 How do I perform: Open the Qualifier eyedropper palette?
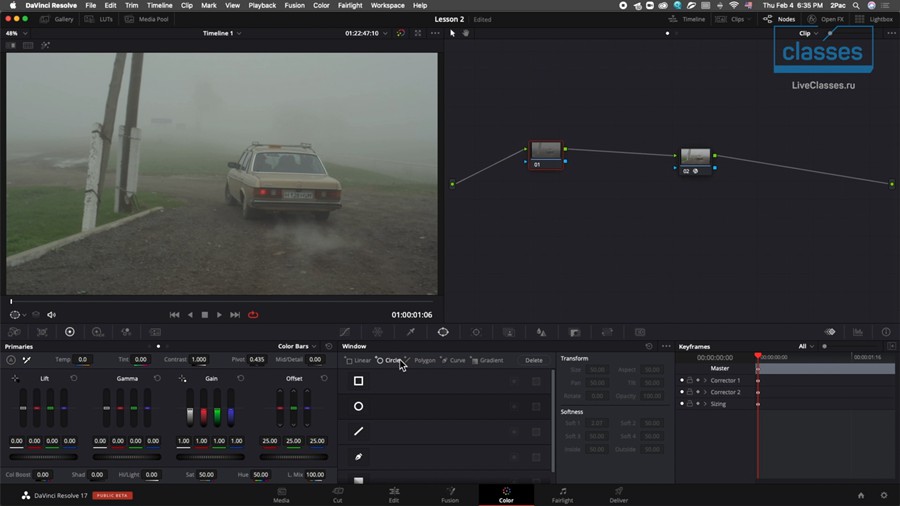pos(411,332)
